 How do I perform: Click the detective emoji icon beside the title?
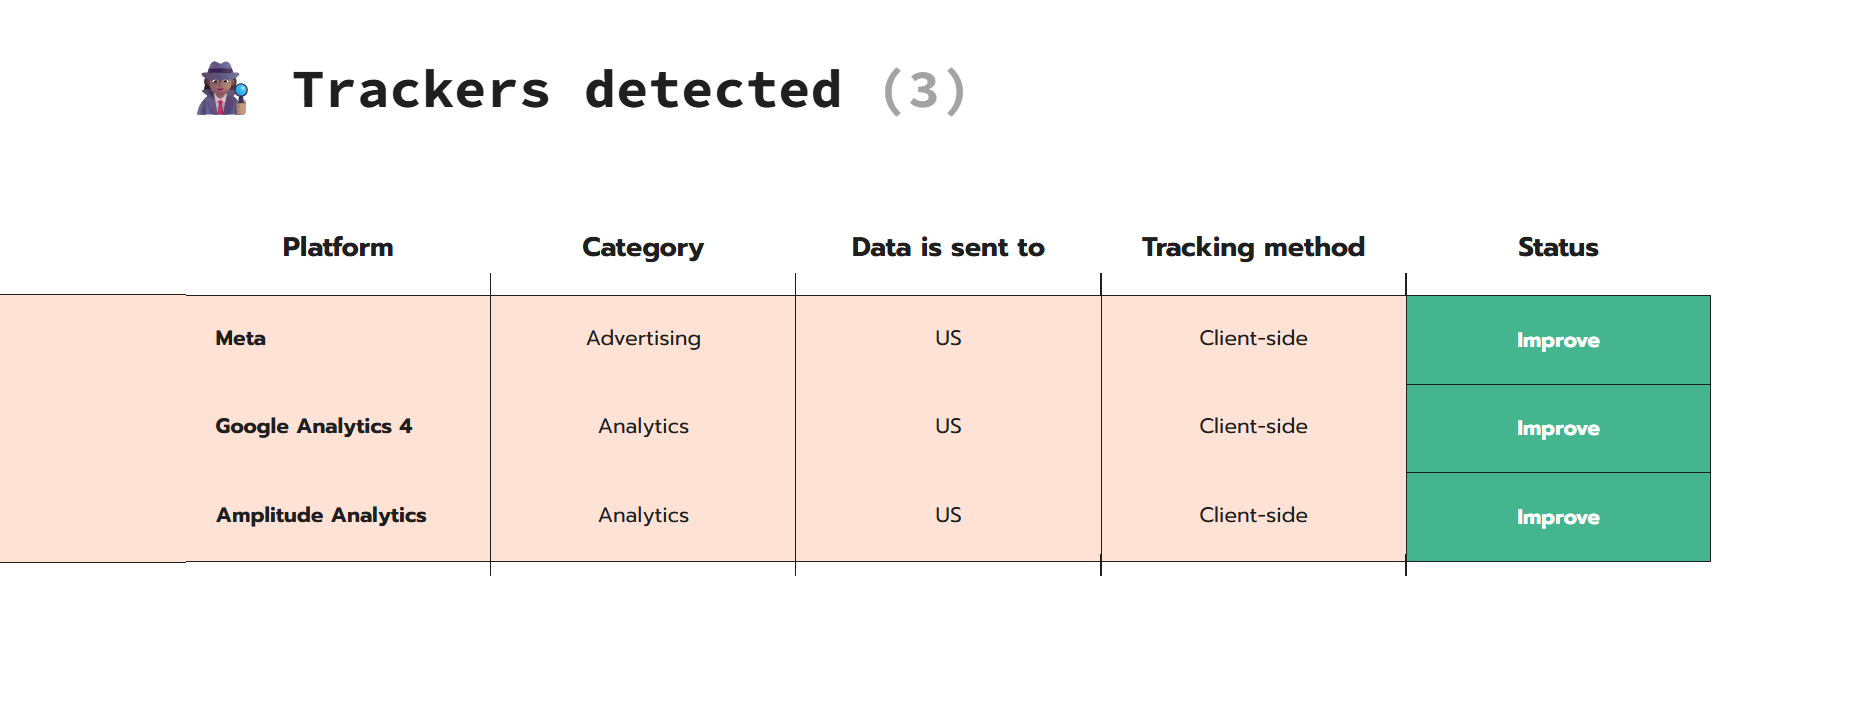(x=222, y=89)
